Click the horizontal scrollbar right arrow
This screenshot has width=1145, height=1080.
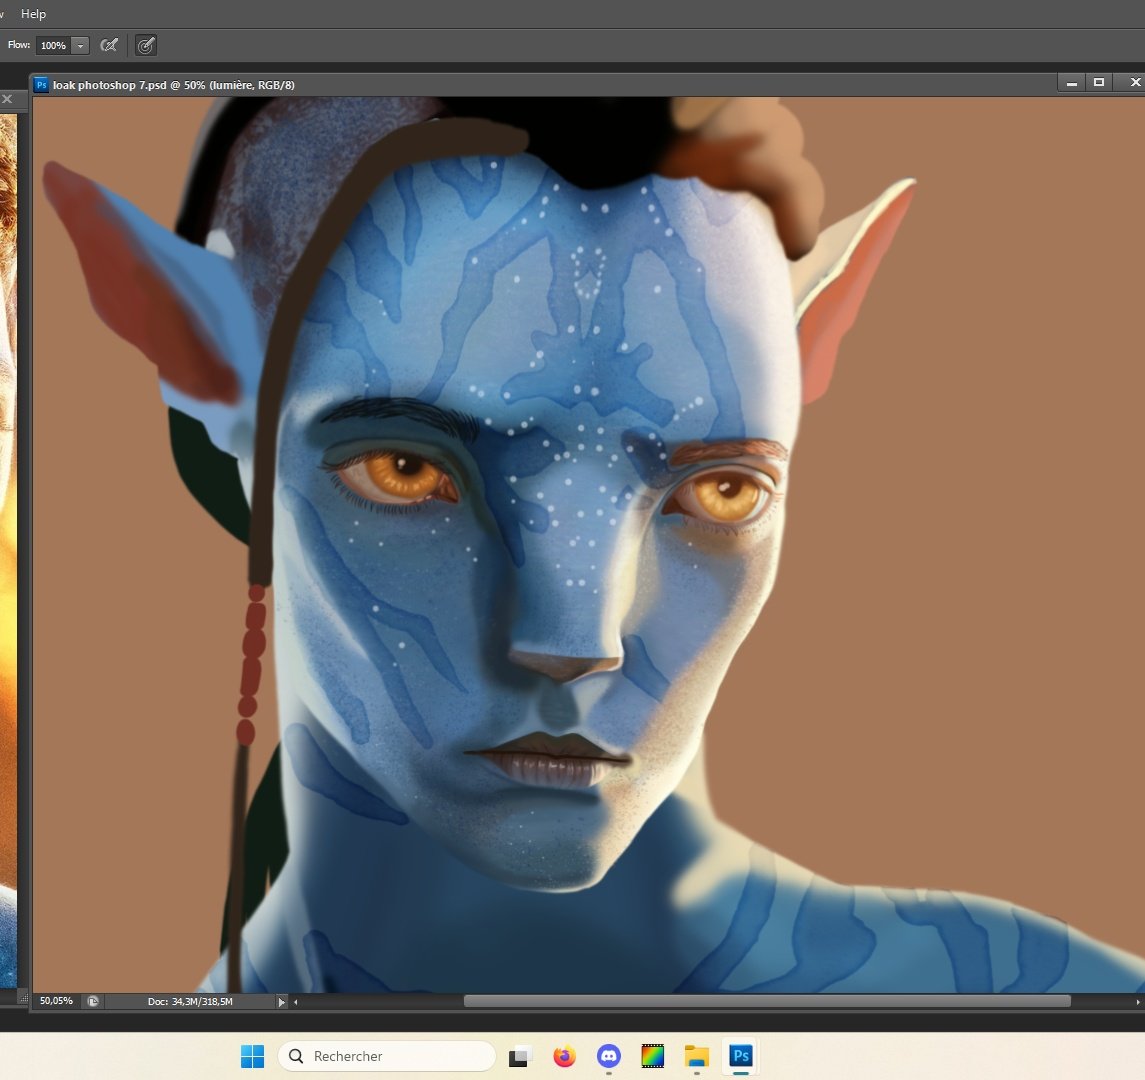tap(1138, 1002)
